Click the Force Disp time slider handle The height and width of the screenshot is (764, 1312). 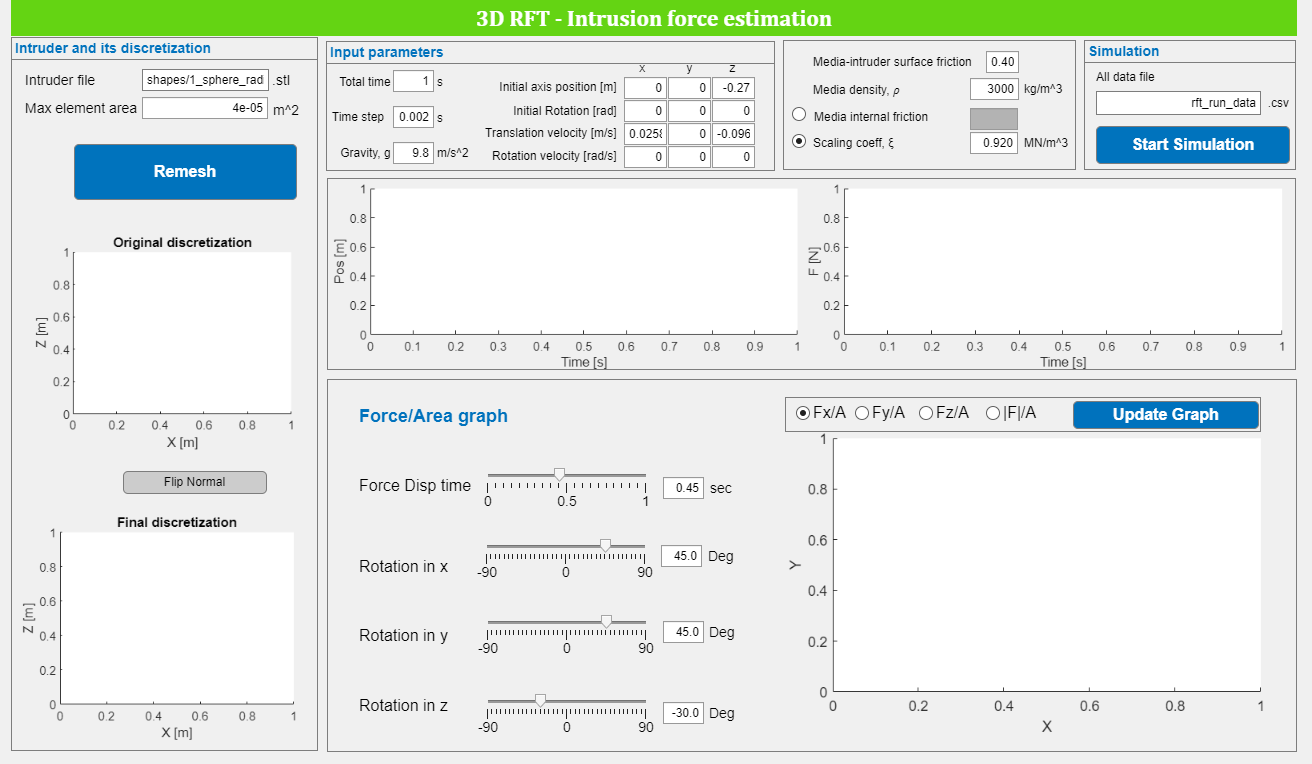tap(559, 474)
